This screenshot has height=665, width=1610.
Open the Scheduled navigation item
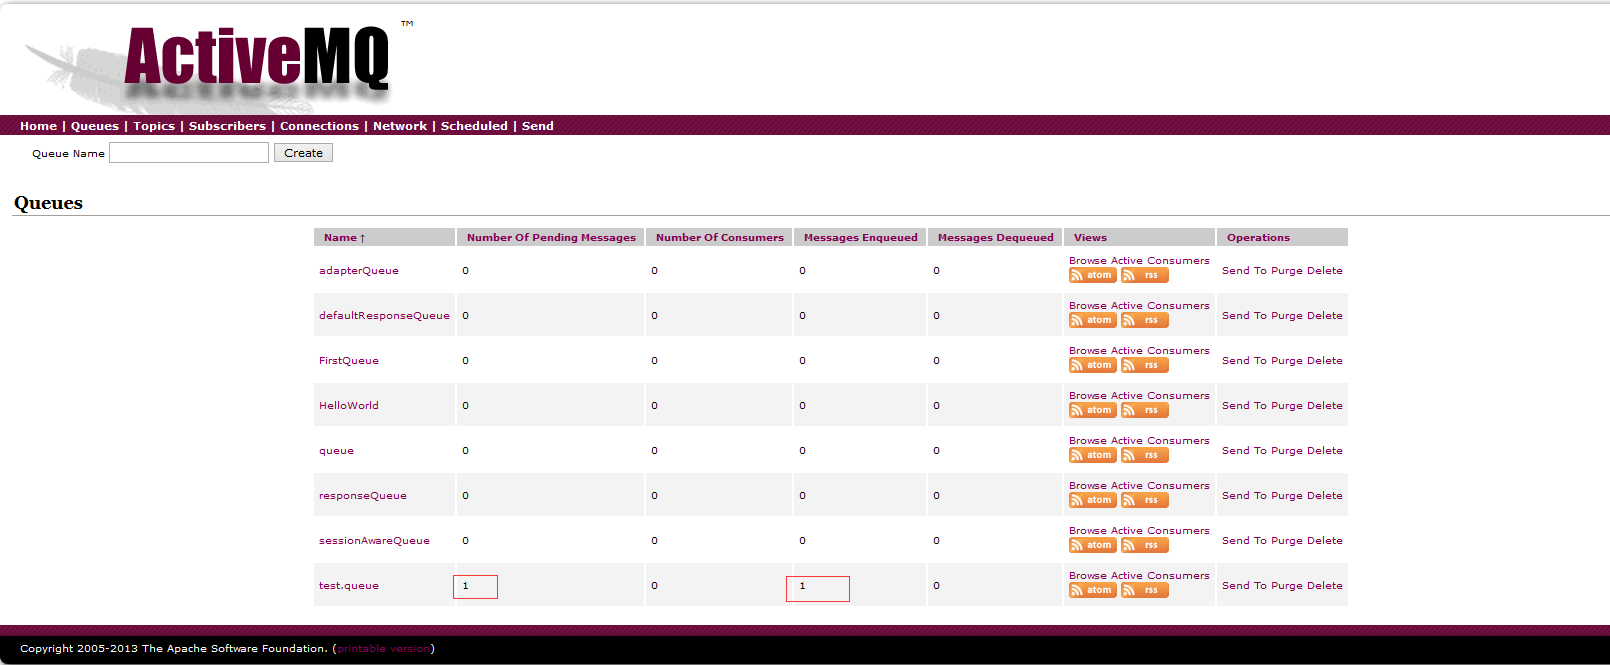coord(474,126)
